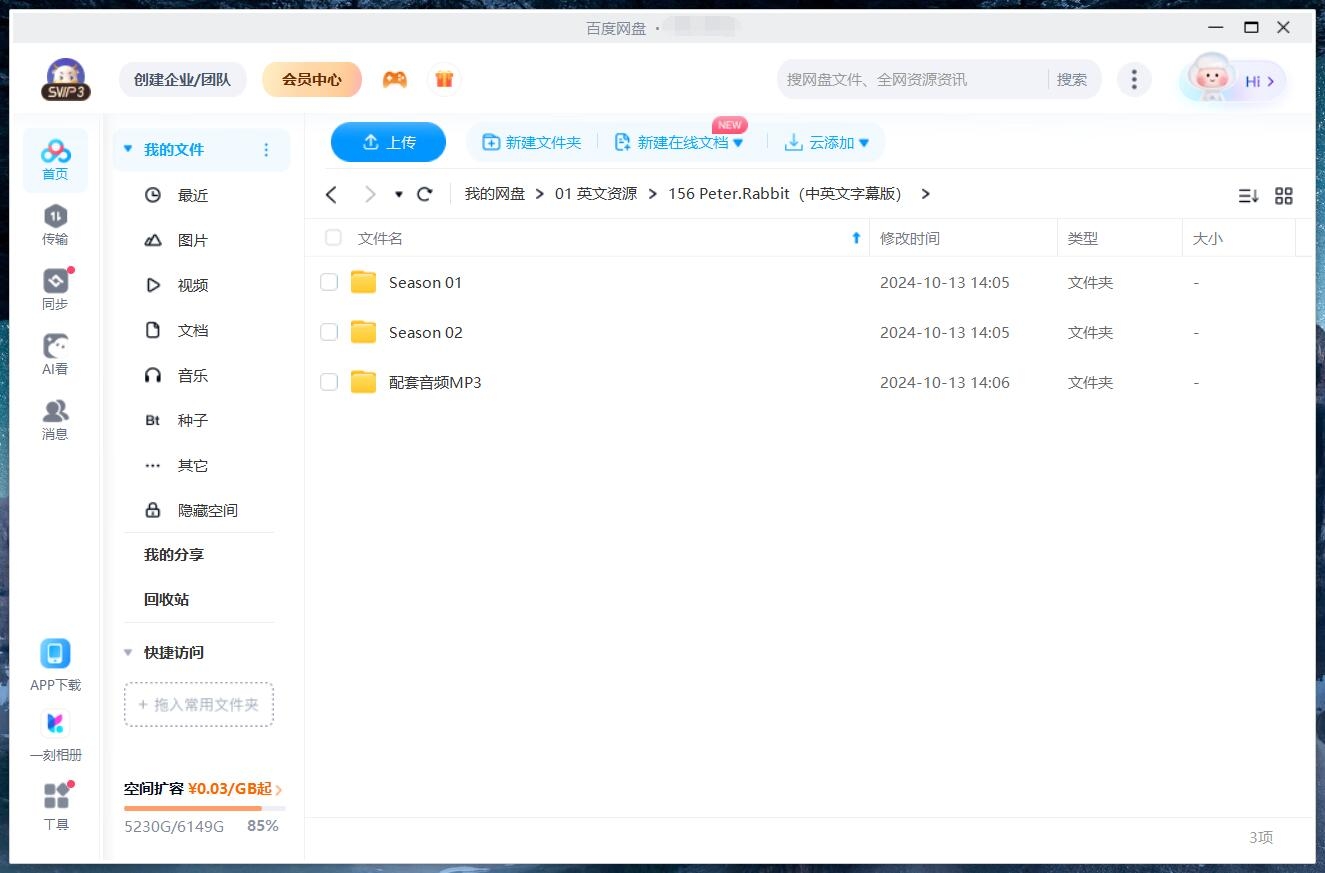Open the AI看 feature

pyautogui.click(x=55, y=352)
